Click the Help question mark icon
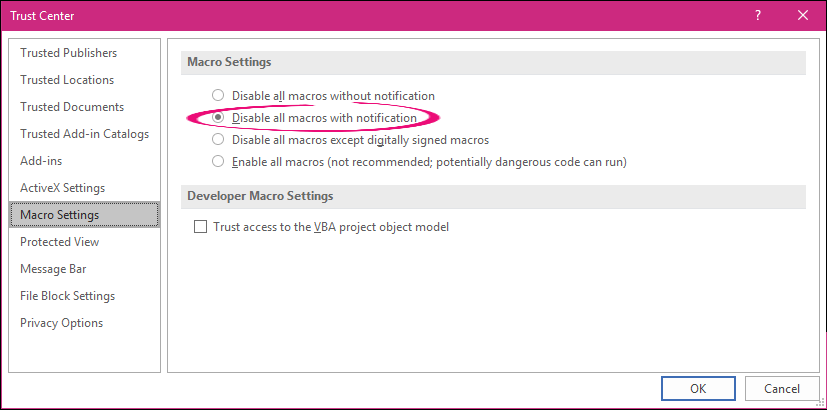Image resolution: width=827 pixels, height=410 pixels. coord(758,15)
